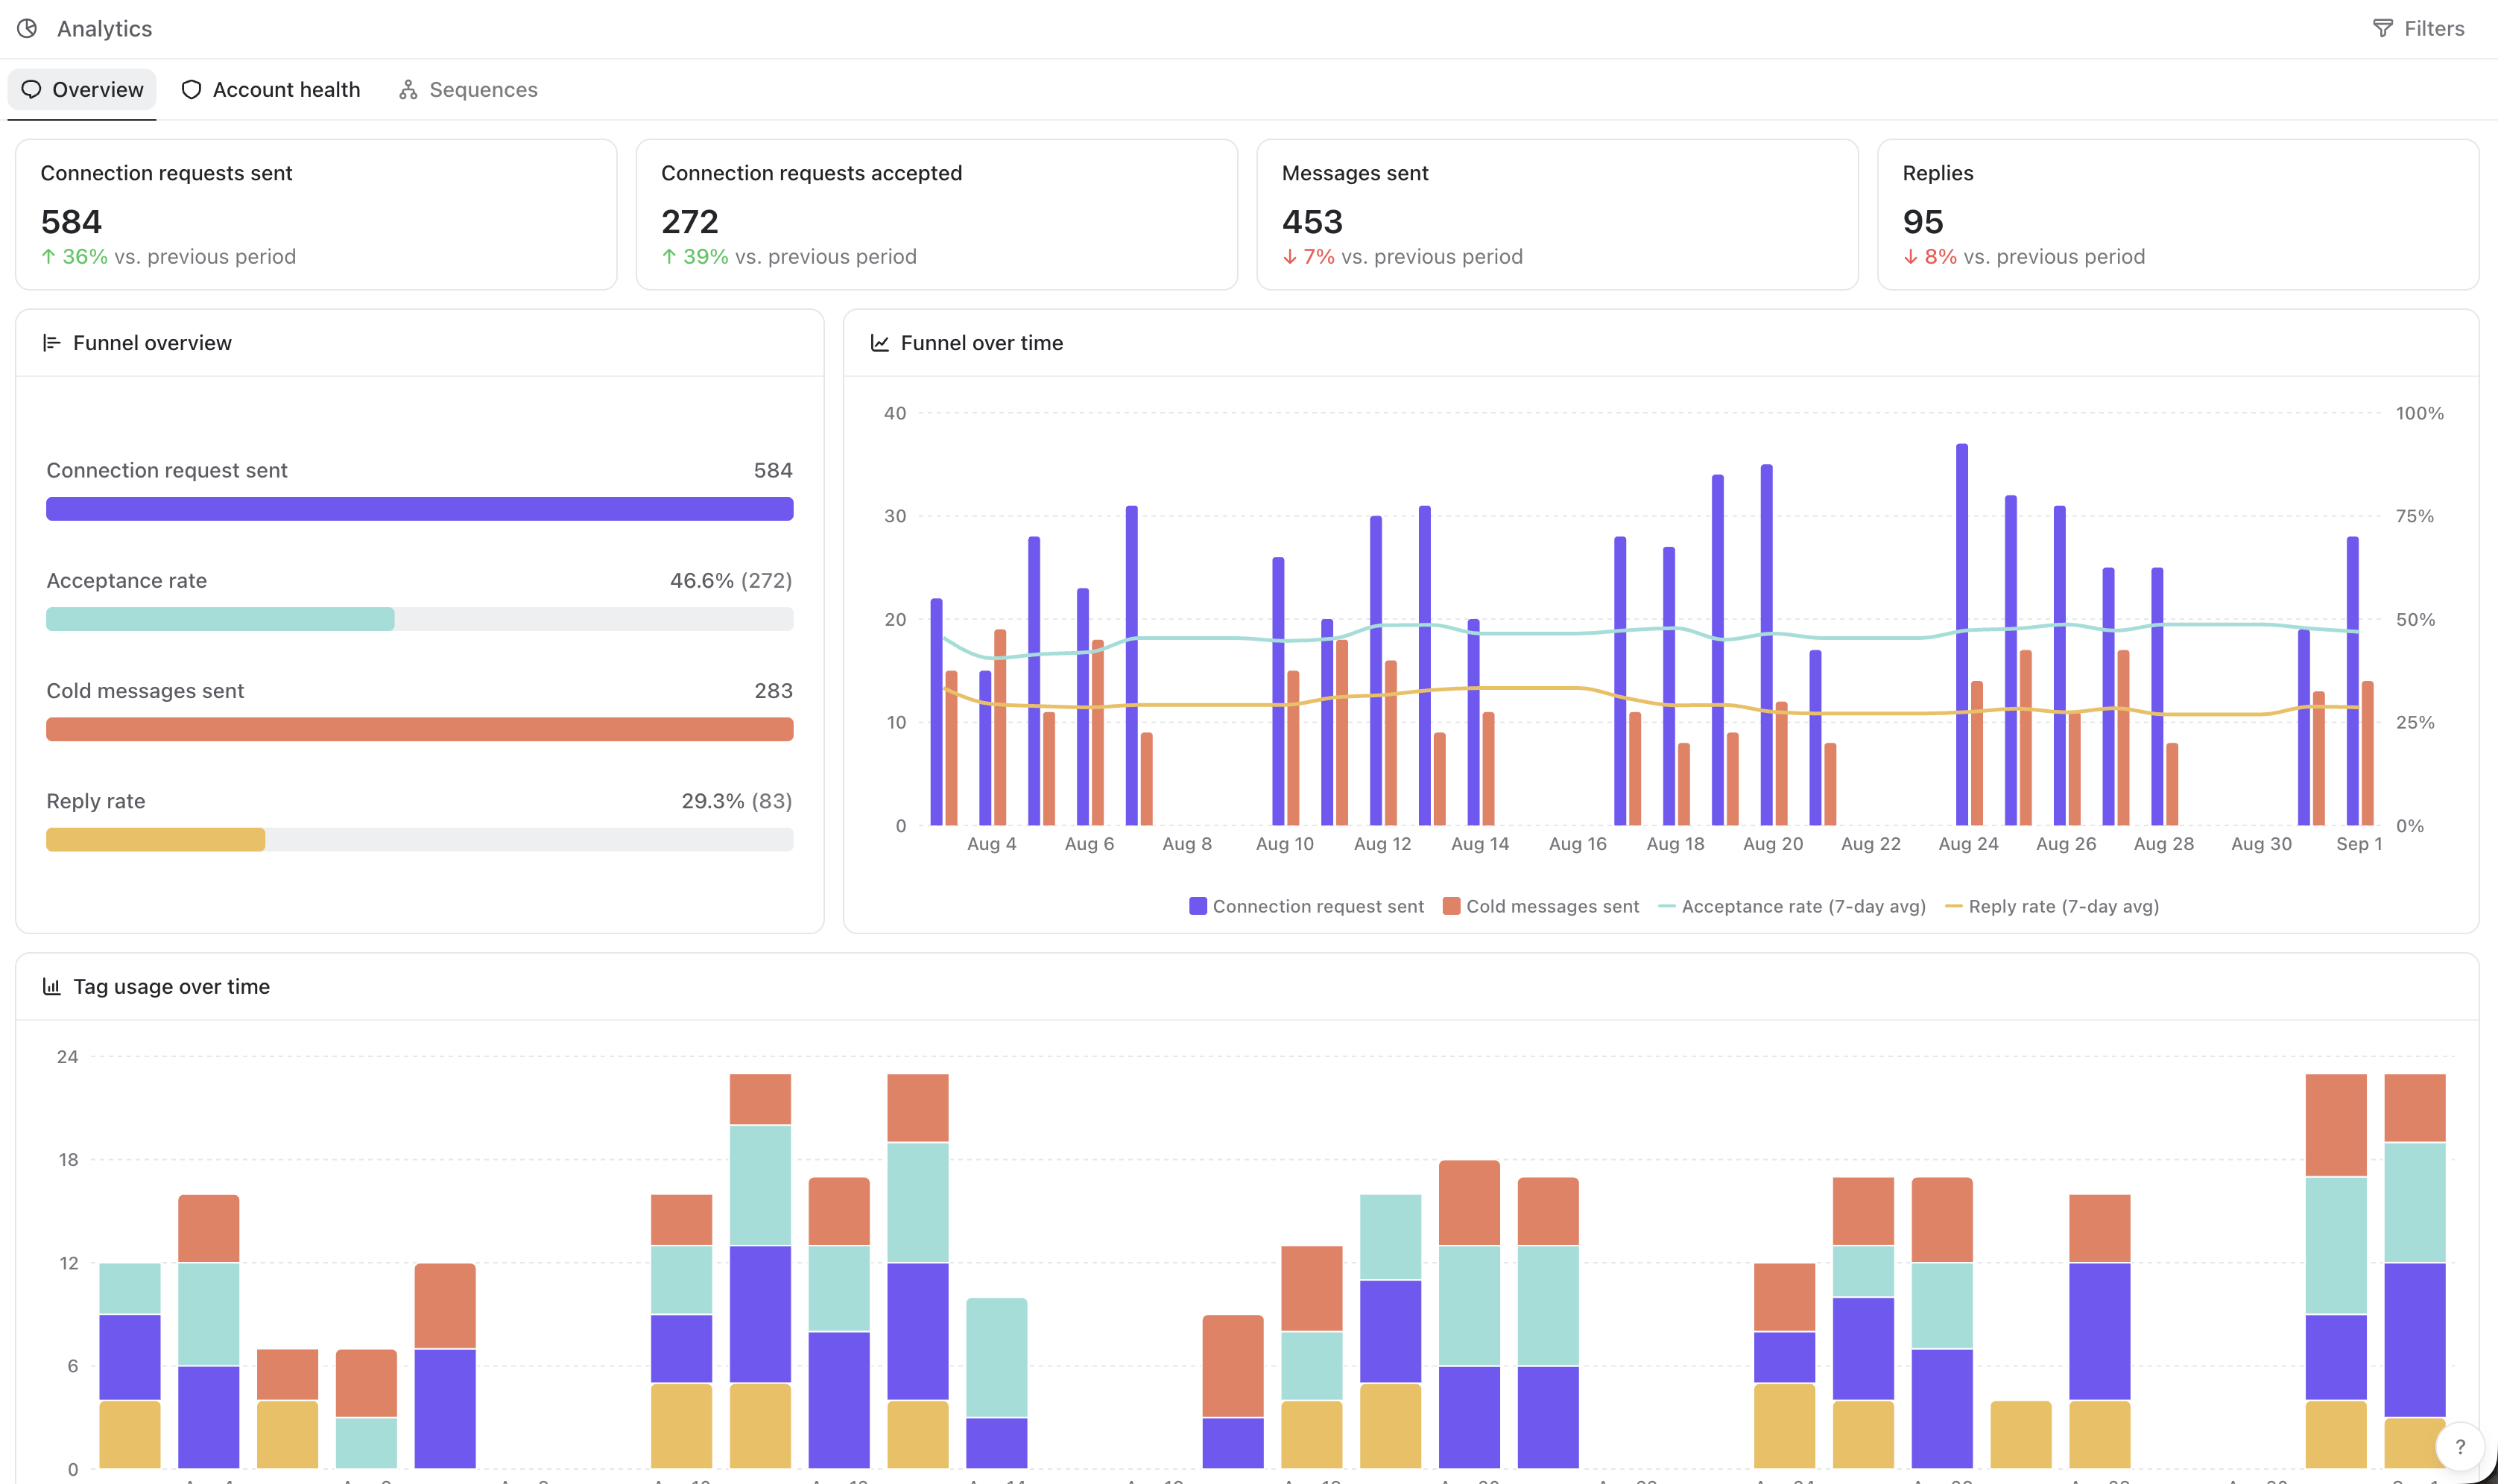Go to the Sequences tab
2498x1484 pixels.
point(468,90)
